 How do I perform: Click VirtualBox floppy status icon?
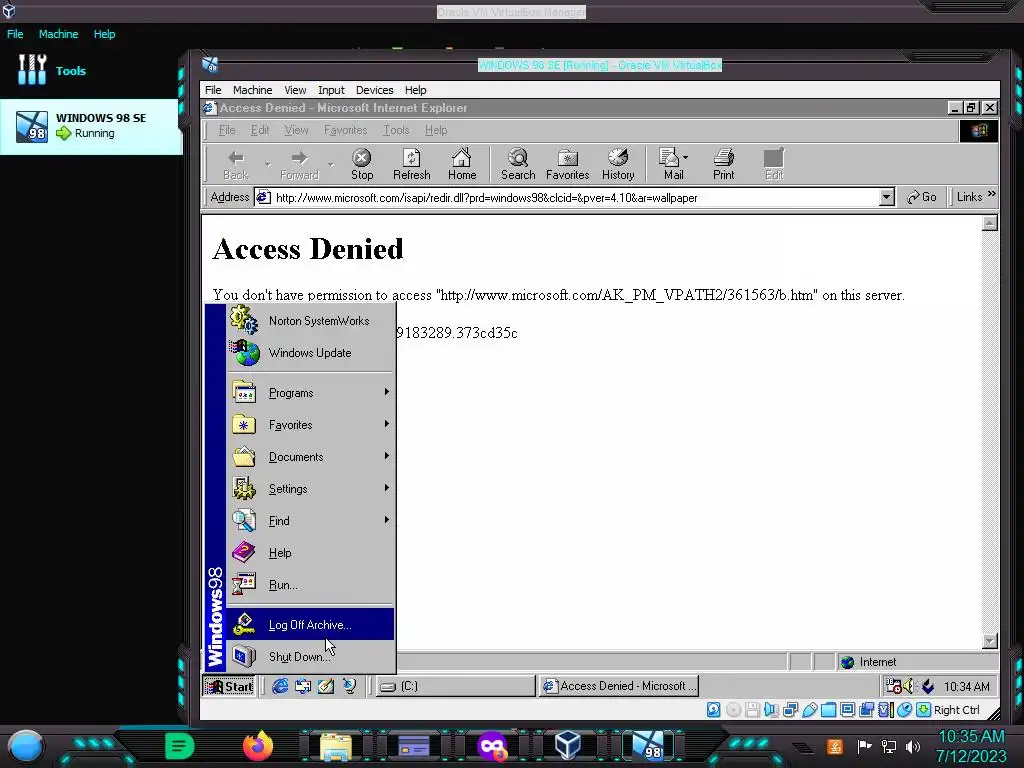pyautogui.click(x=752, y=710)
